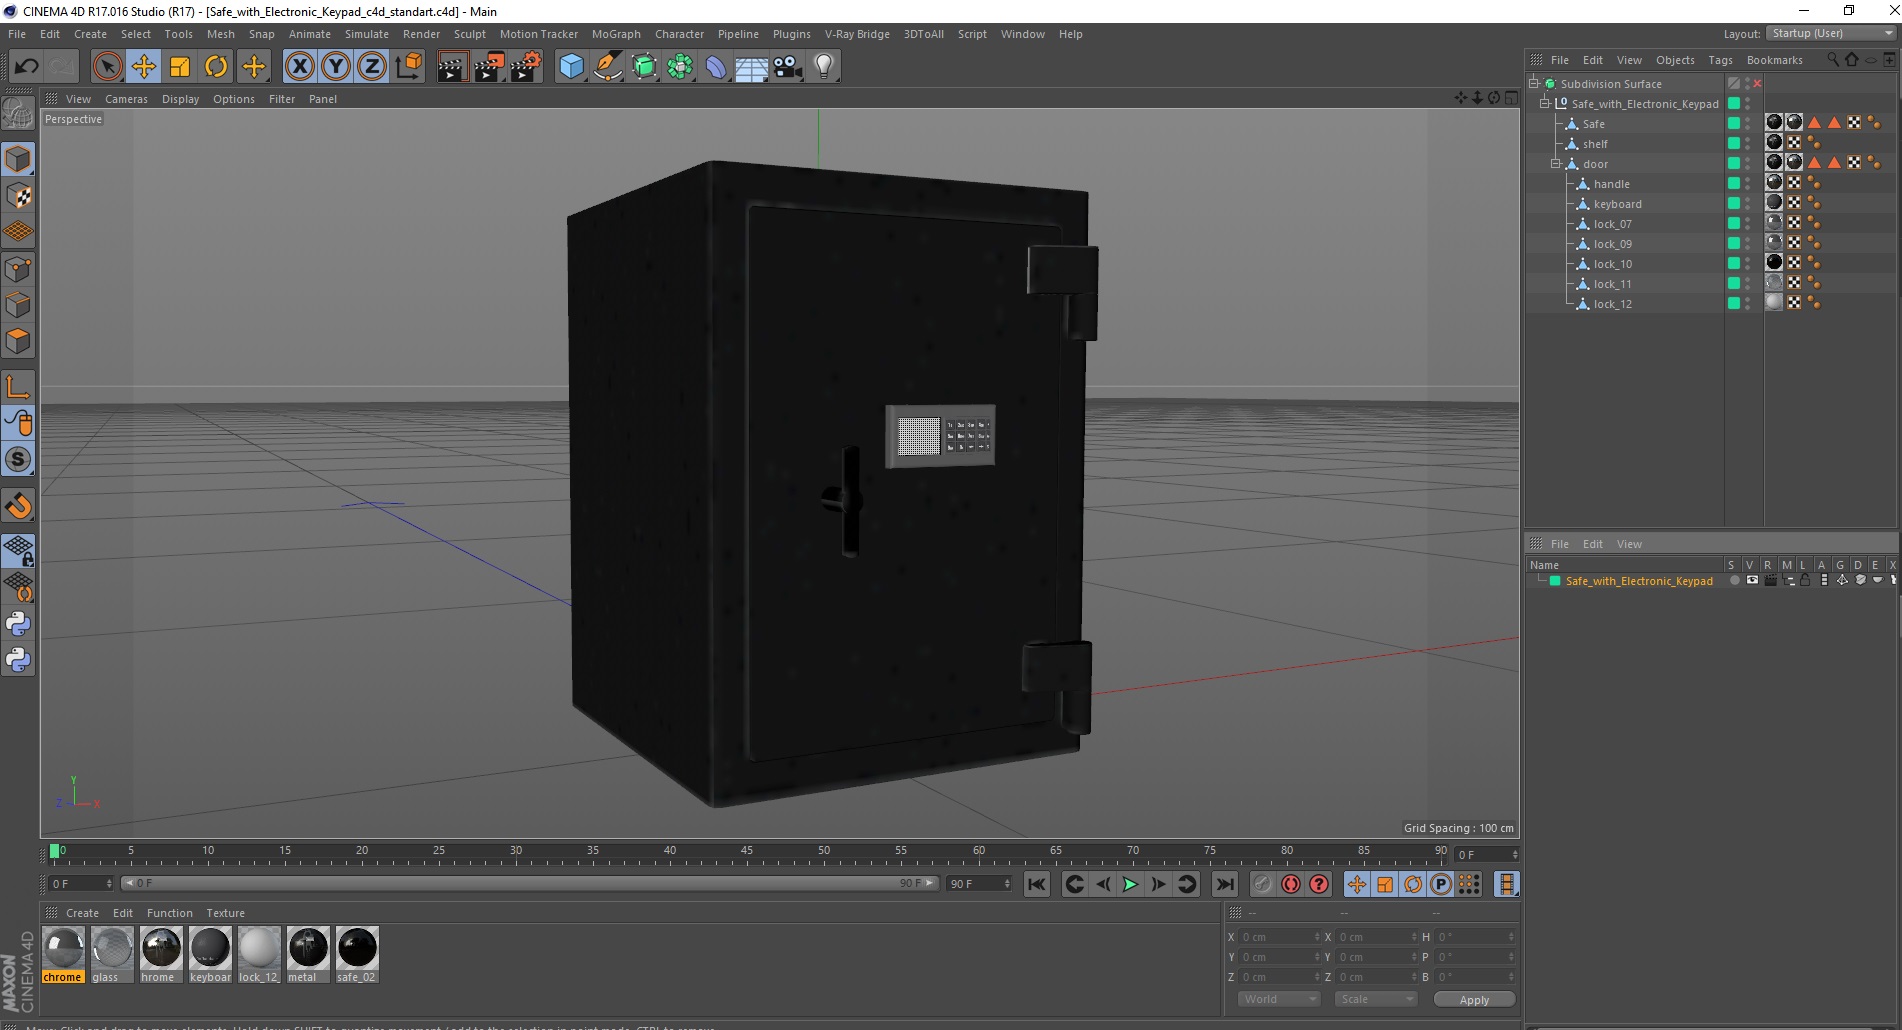This screenshot has width=1902, height=1030.
Task: Toggle Z axis lock
Action: 372,67
